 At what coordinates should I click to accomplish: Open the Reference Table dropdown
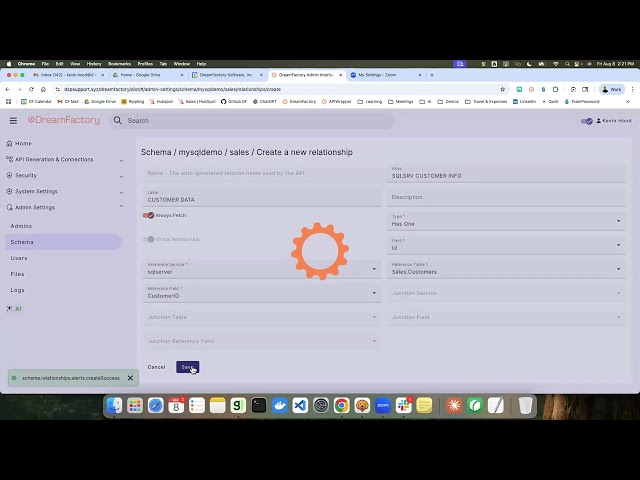(506, 269)
